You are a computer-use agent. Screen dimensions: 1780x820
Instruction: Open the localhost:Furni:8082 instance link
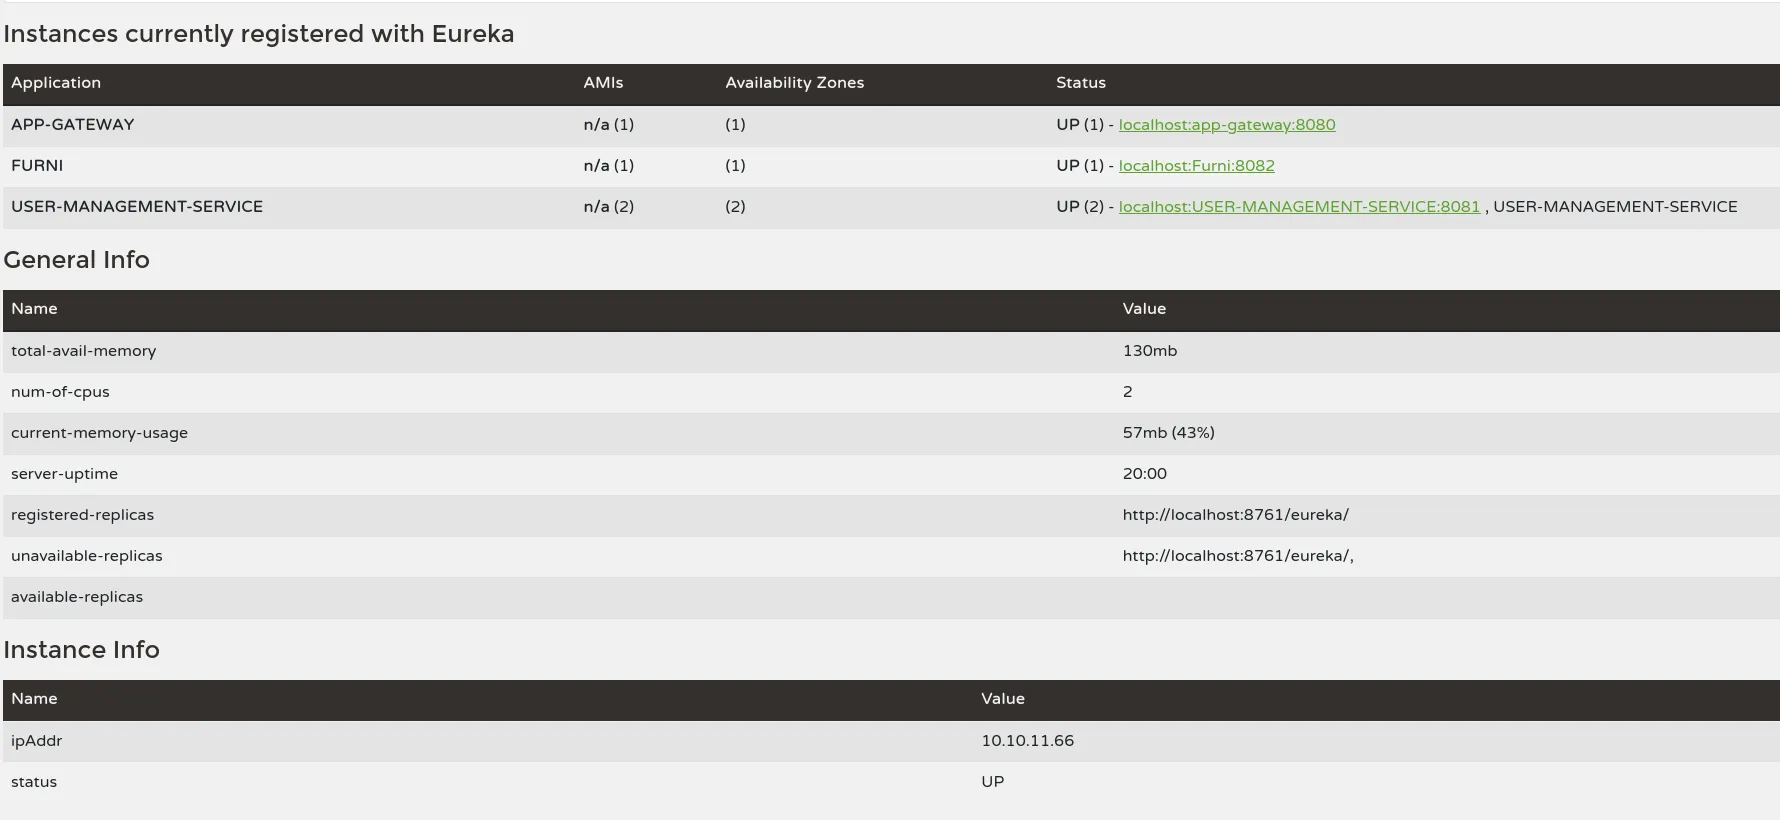1196,166
